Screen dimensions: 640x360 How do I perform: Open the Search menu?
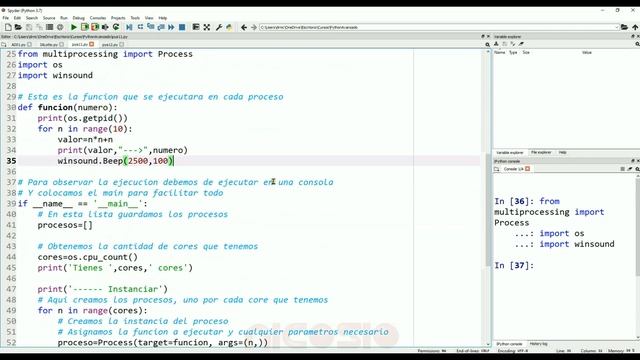(x=31, y=18)
